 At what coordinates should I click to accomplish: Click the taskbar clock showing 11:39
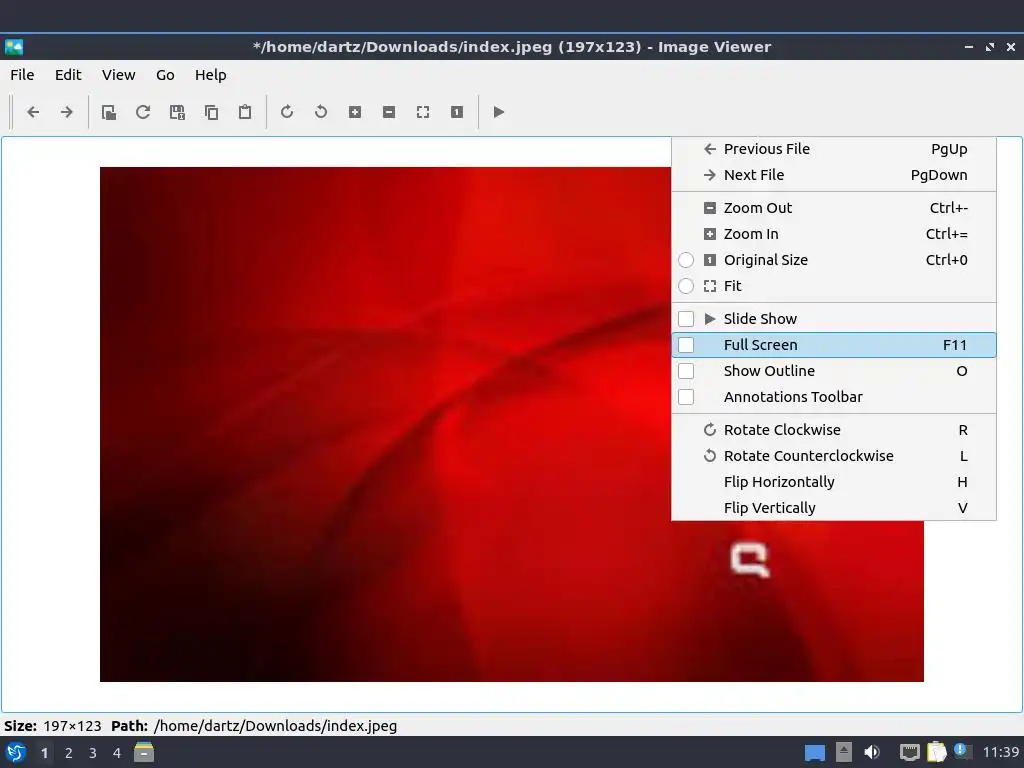1001,752
